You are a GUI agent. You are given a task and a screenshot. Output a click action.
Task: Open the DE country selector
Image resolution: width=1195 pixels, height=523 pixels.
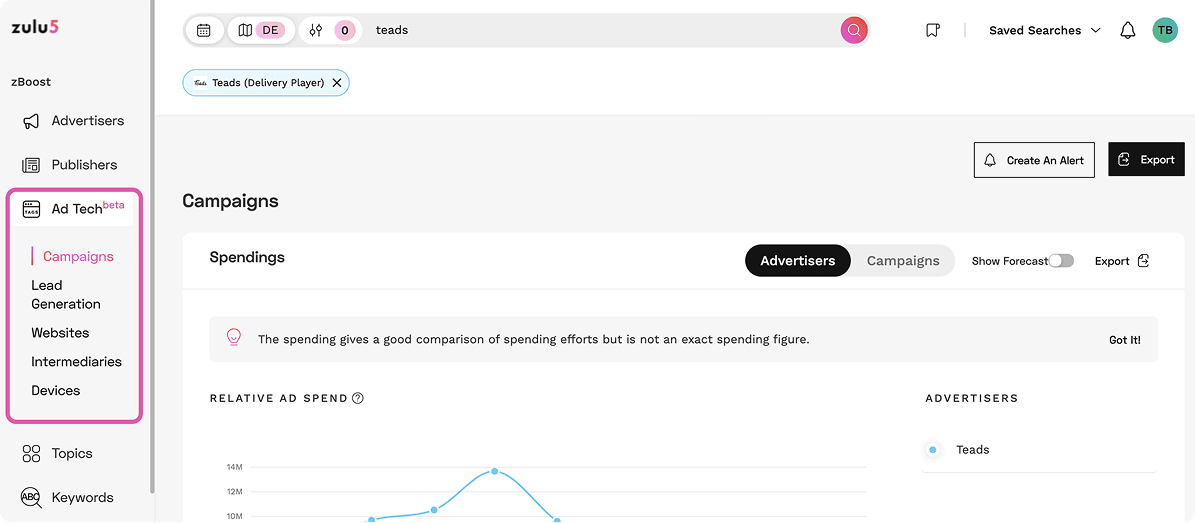[x=258, y=30]
